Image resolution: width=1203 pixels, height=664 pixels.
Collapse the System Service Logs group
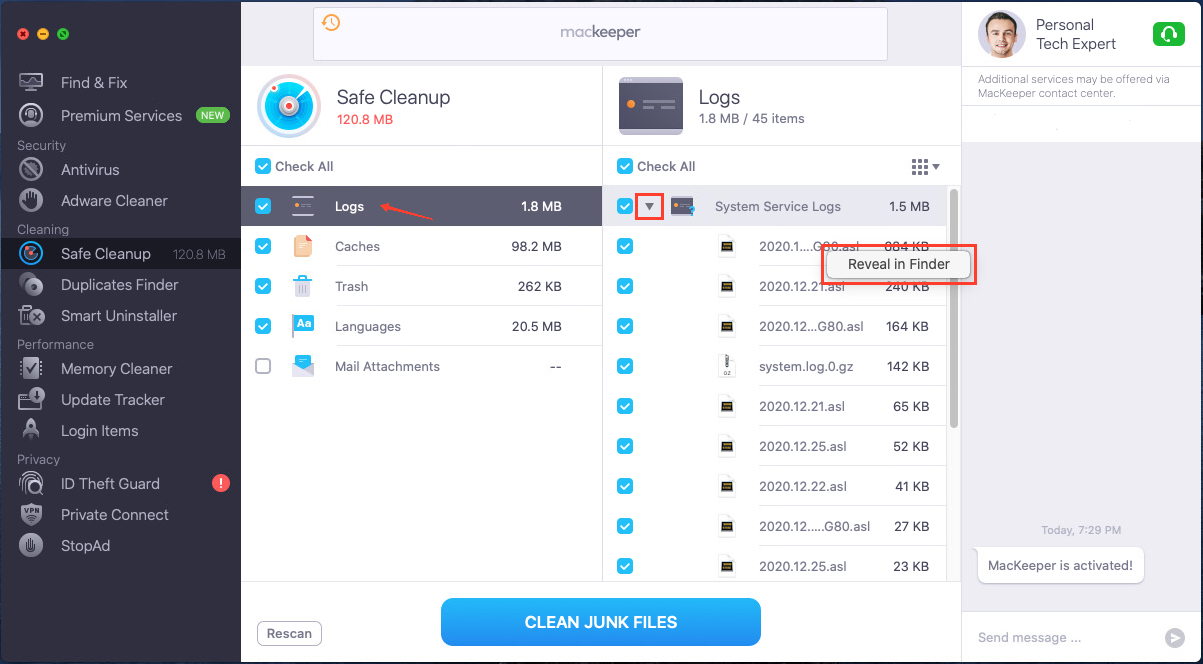[649, 206]
